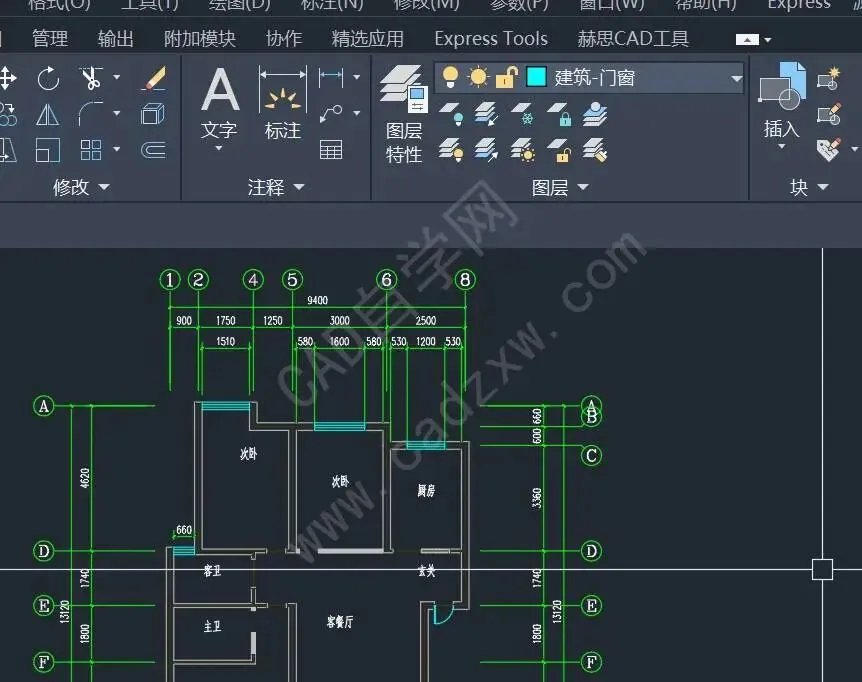Screen dimensions: 862x682
Task: Click the 主卫 room label
Action: pos(213,626)
